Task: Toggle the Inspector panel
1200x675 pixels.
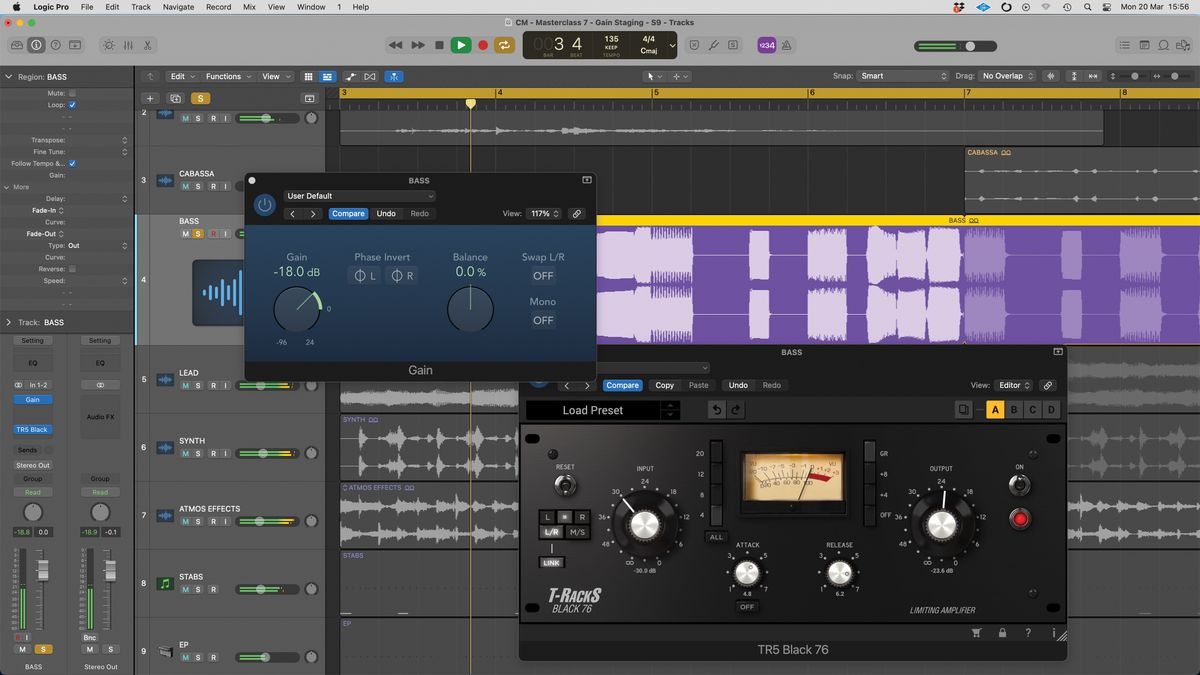Action: pyautogui.click(x=37, y=44)
